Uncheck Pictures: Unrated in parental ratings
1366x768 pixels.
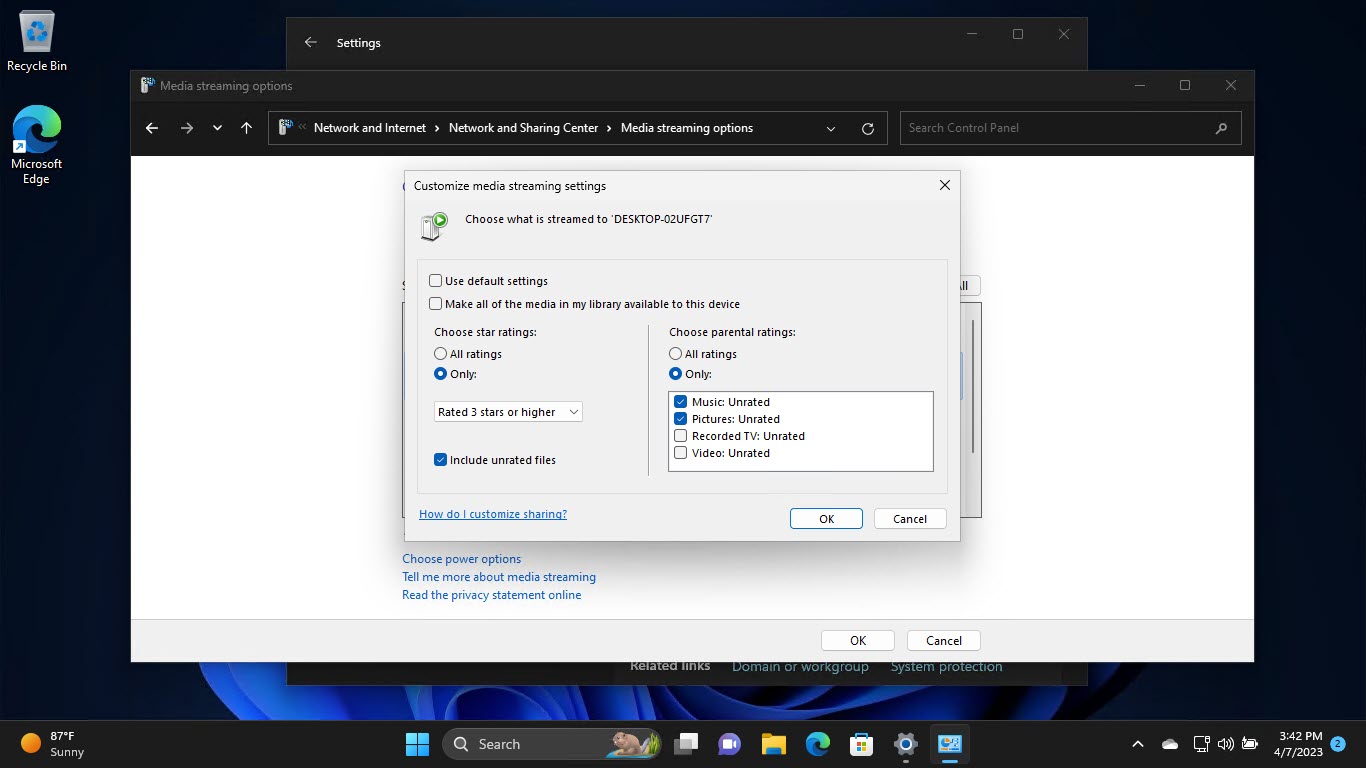pos(680,419)
